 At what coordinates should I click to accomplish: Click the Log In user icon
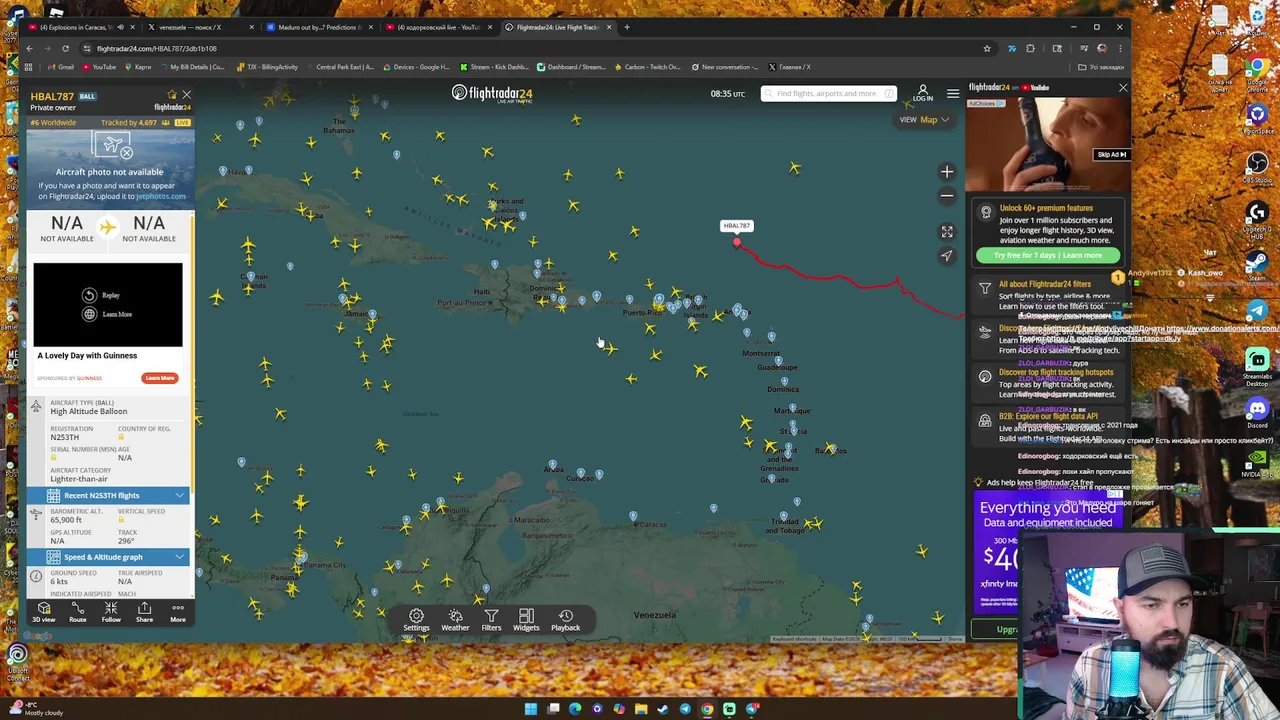[922, 93]
